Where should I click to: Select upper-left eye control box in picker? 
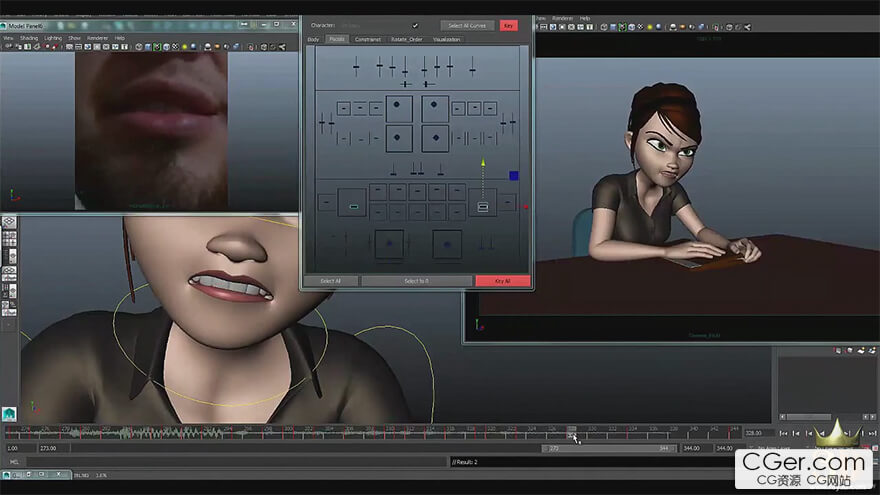tap(399, 108)
